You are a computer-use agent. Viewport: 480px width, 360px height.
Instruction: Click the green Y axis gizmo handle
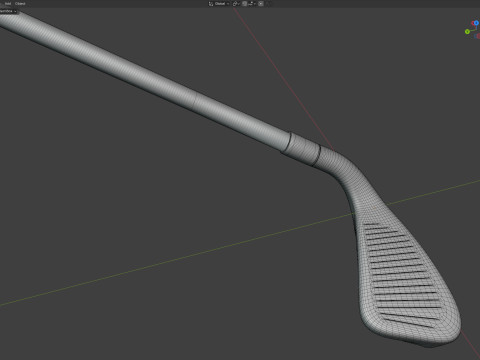coord(467,32)
